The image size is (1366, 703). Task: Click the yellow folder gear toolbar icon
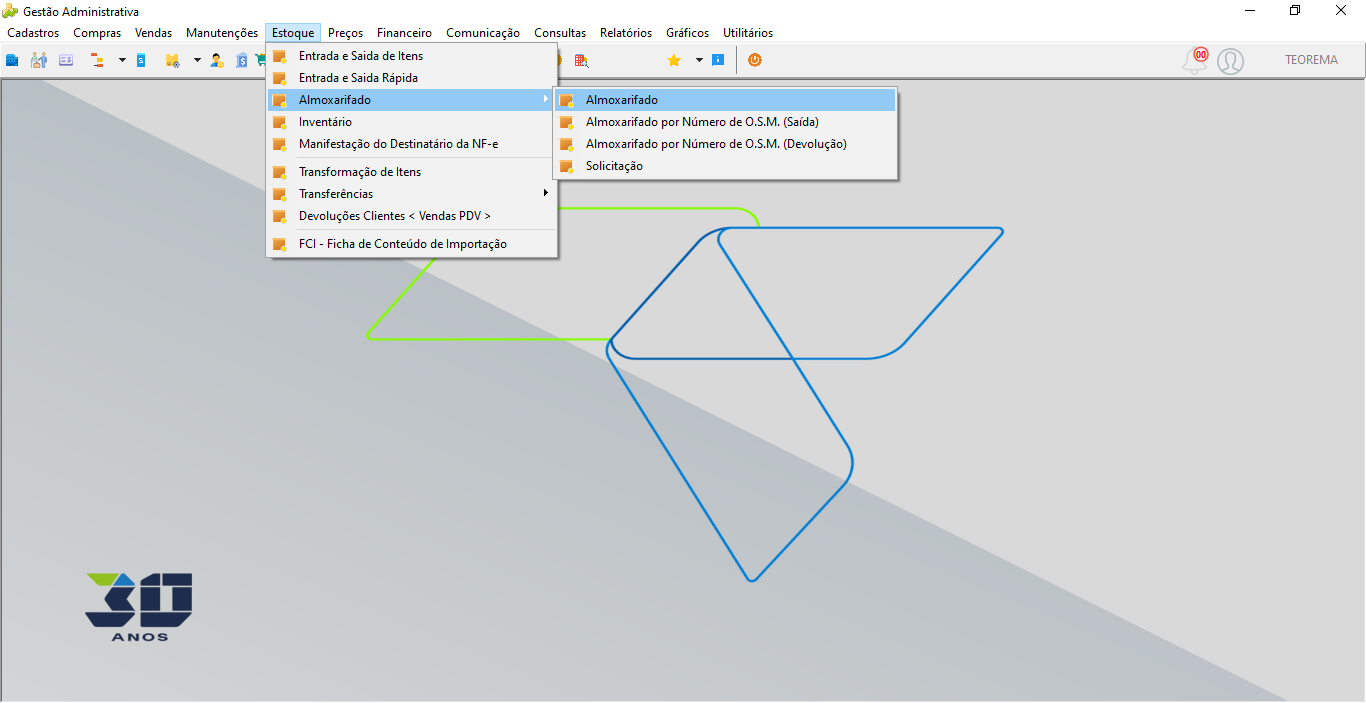click(x=172, y=60)
